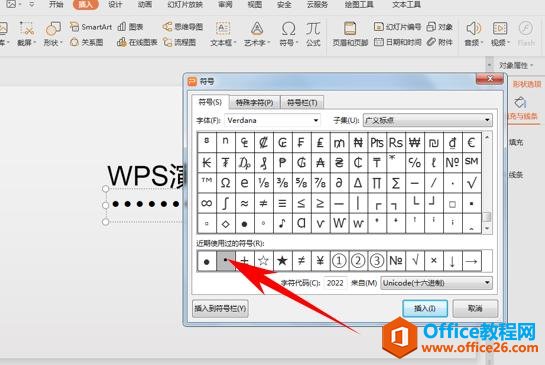Pick the down arrow ↓ recent symbol
The width and height of the screenshot is (545, 365).
click(x=453, y=261)
